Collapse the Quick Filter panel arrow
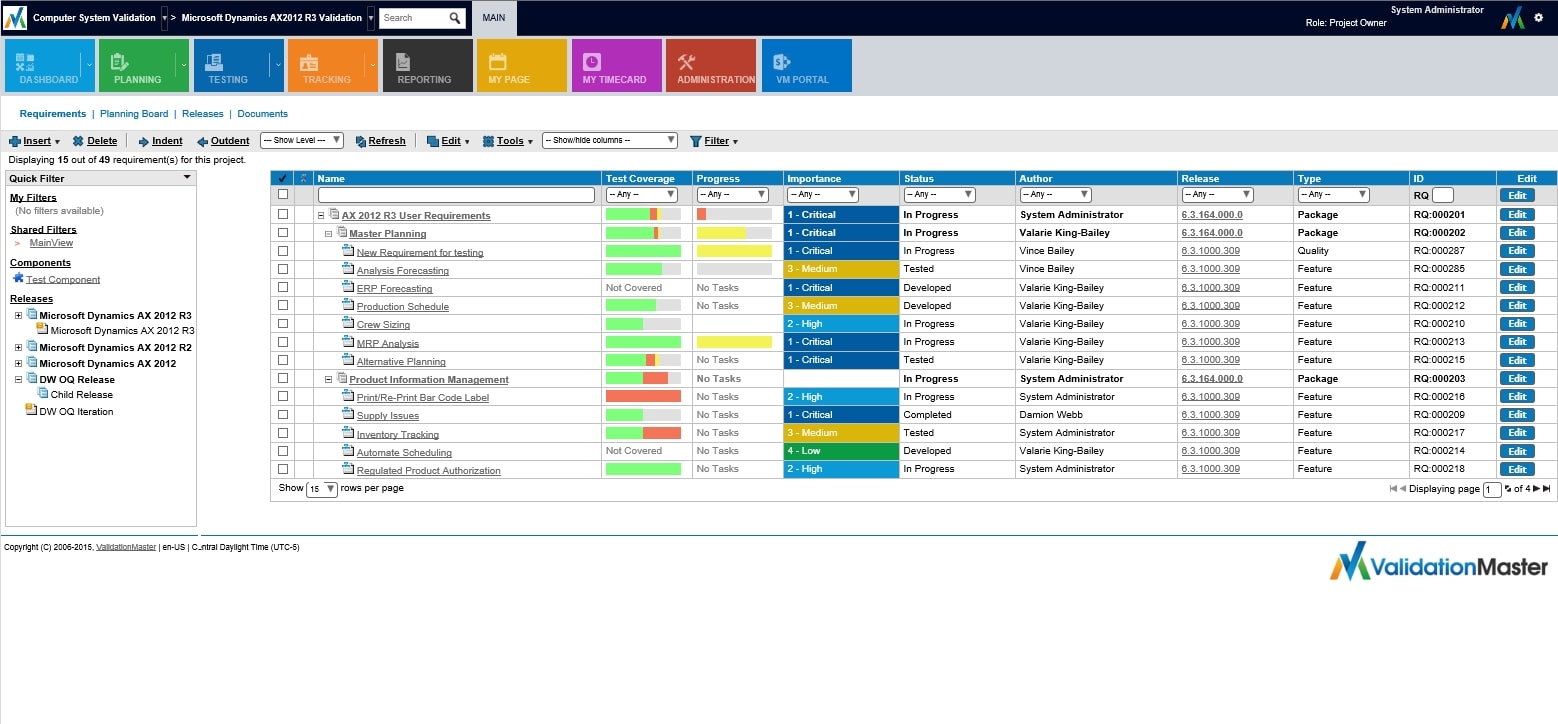The image size is (1558, 724). click(187, 178)
